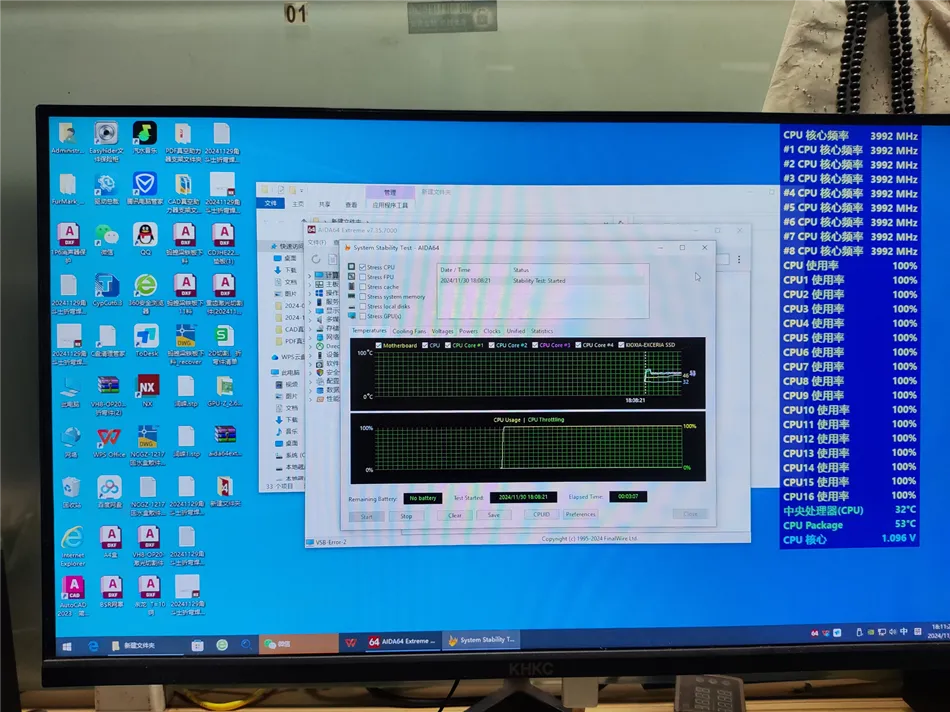Click the Start button in Stability Test
The height and width of the screenshot is (712, 950).
367,516
